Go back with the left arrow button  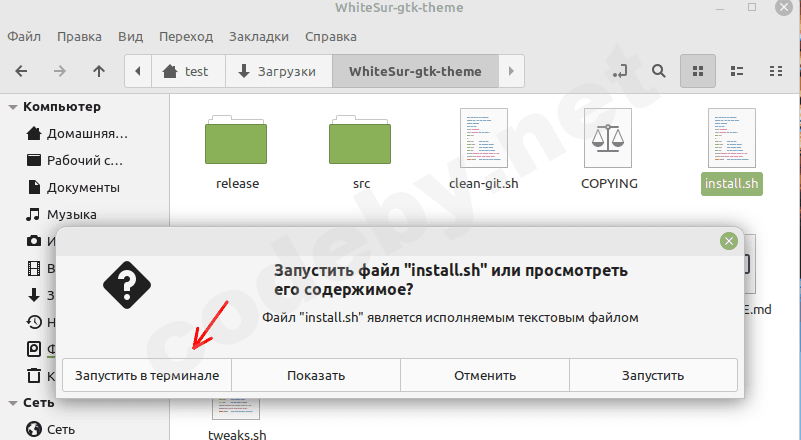(x=21, y=71)
